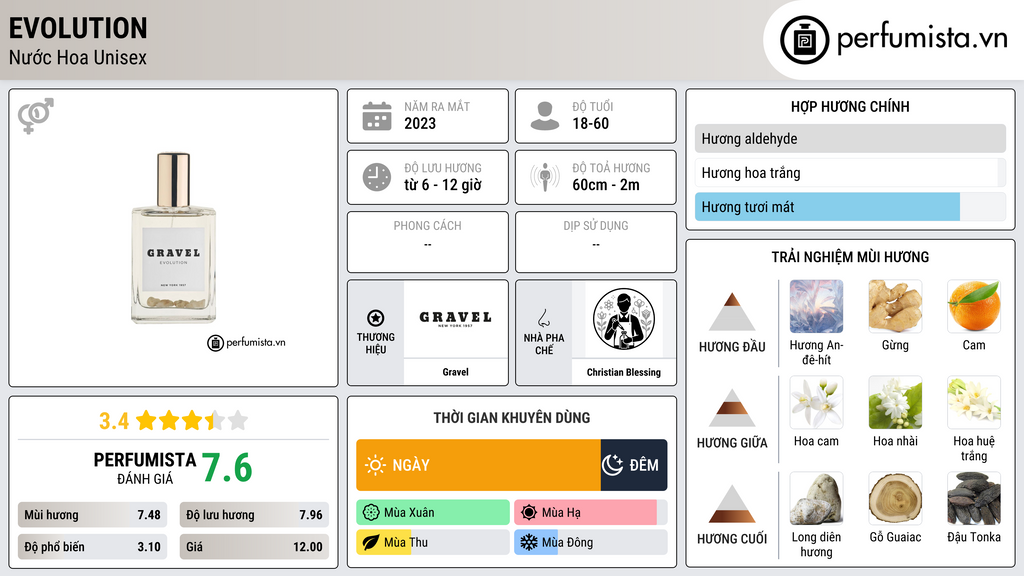The height and width of the screenshot is (576, 1024).
Task: Click the green 7.6 Perfumista score
Action: [x=227, y=468]
